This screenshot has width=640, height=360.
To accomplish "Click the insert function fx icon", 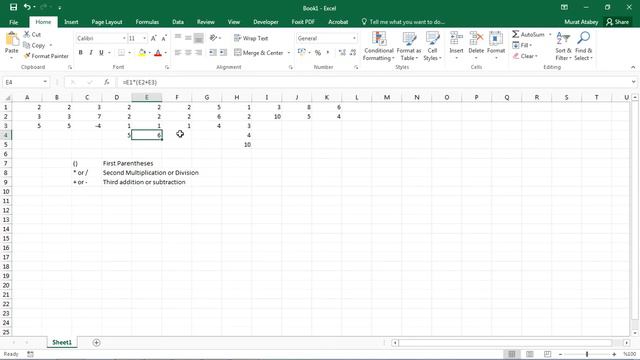I will [107, 82].
